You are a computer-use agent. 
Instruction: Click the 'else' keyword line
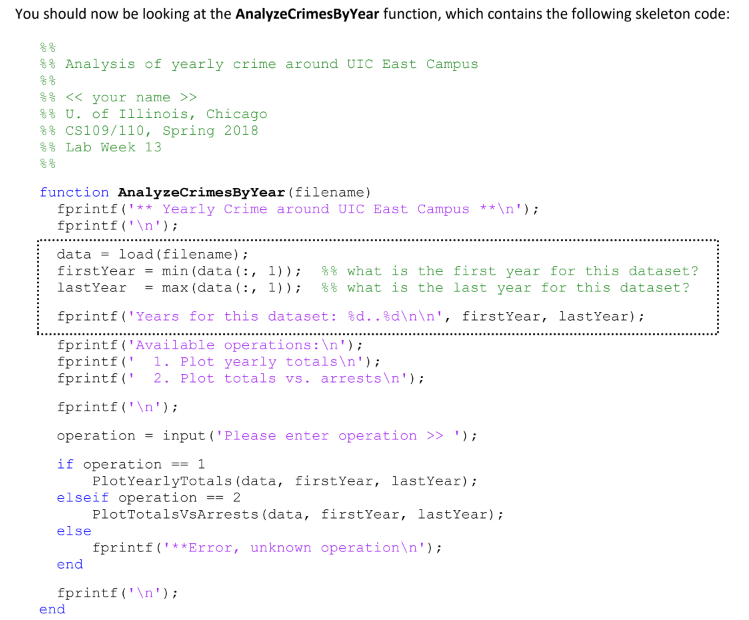pyautogui.click(x=74, y=531)
